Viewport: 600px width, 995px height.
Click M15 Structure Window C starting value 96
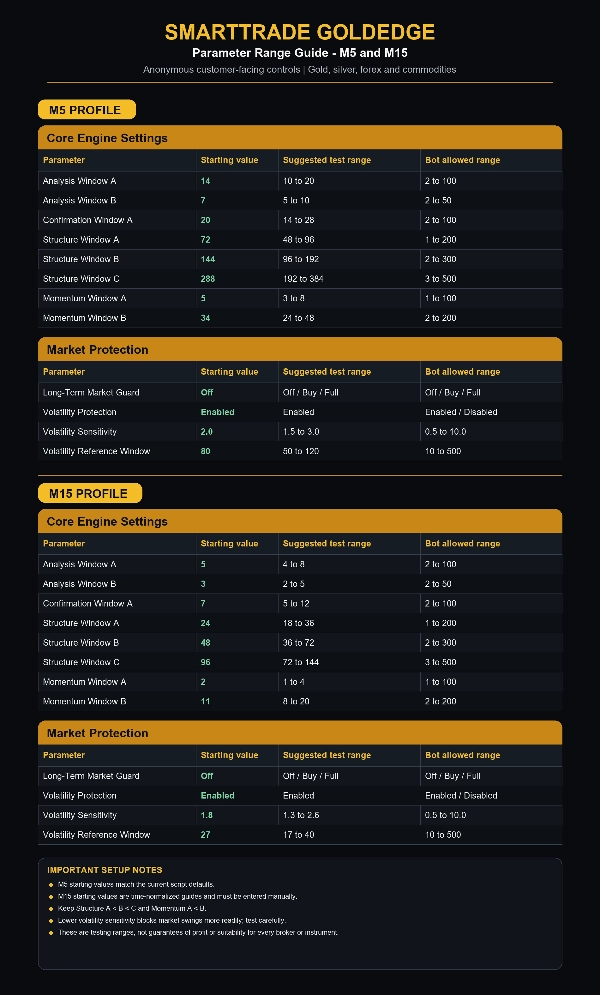coord(205,662)
